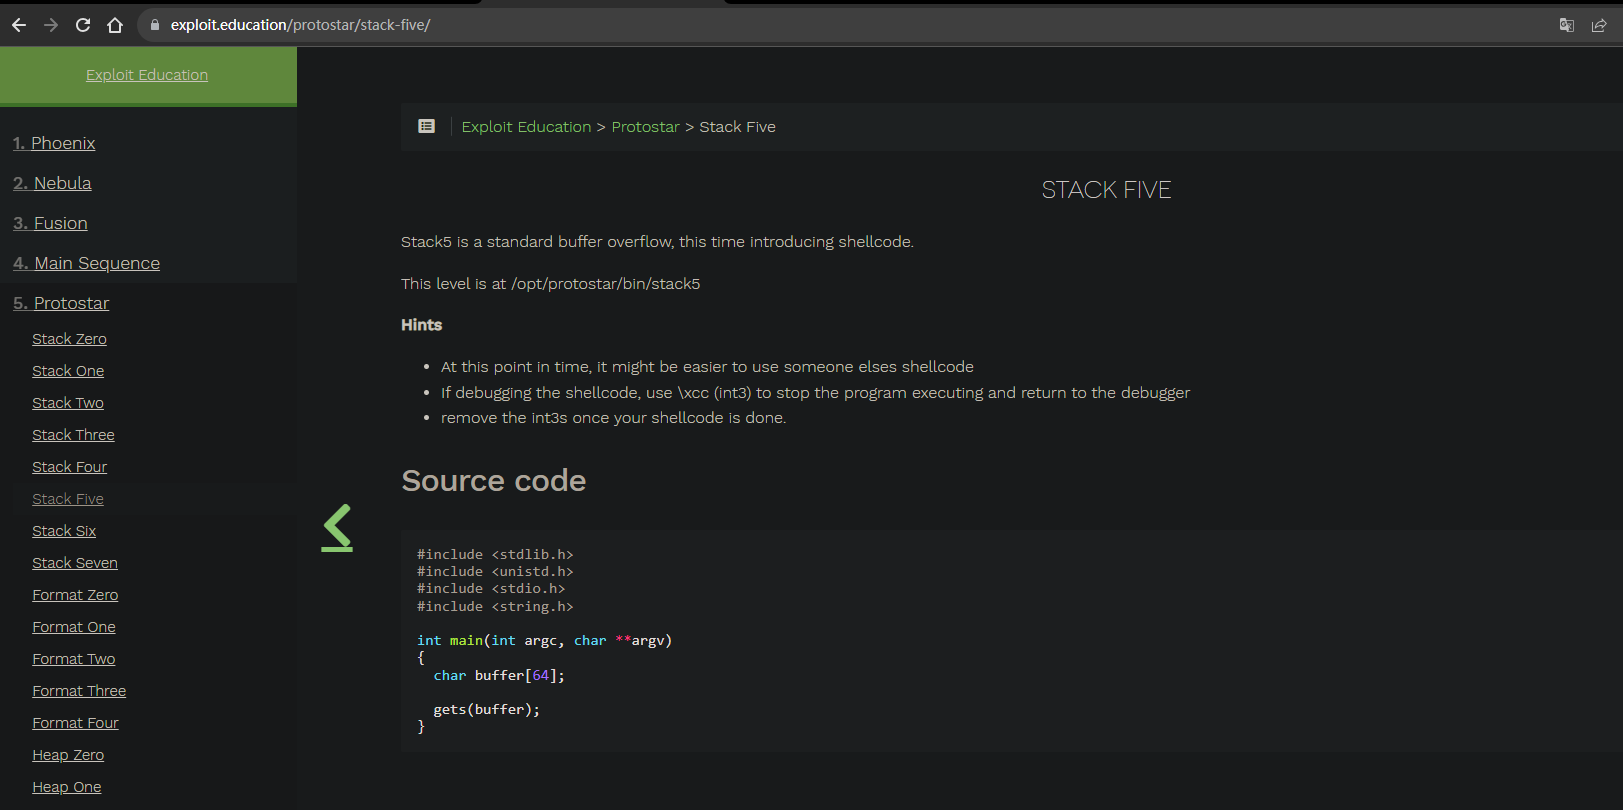Select Stack One level
Screen dimensions: 1623x810
coord(68,371)
